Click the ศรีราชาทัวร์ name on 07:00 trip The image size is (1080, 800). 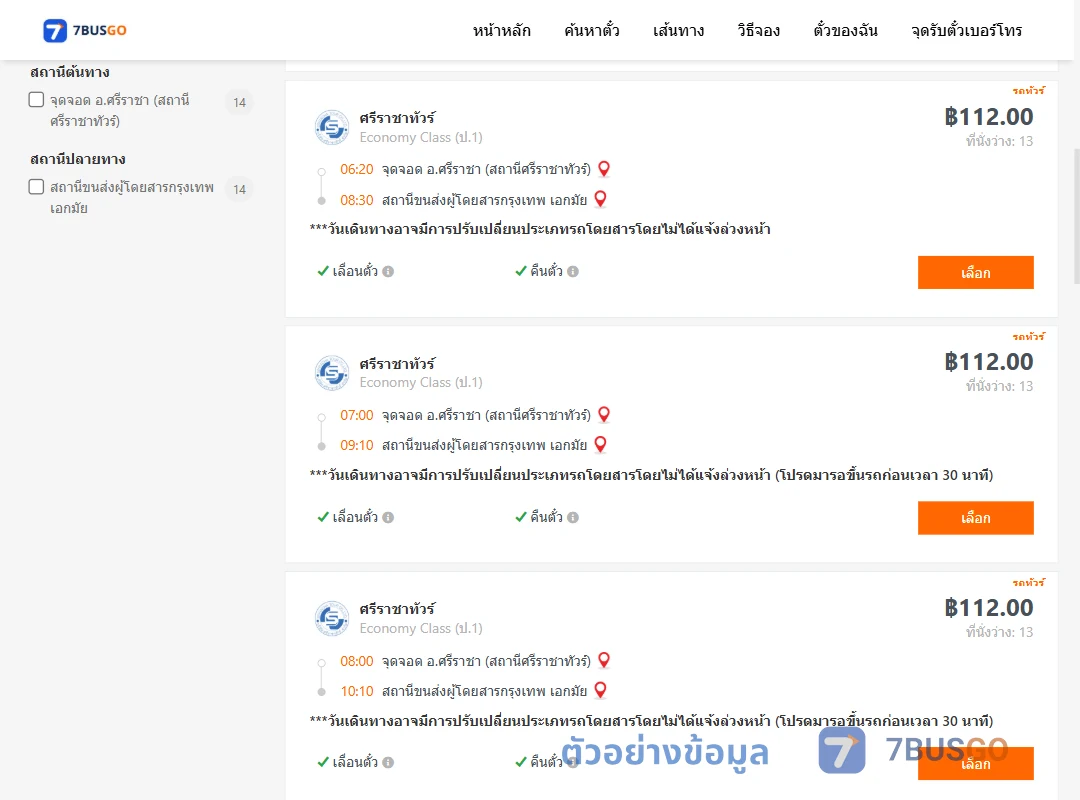397,363
